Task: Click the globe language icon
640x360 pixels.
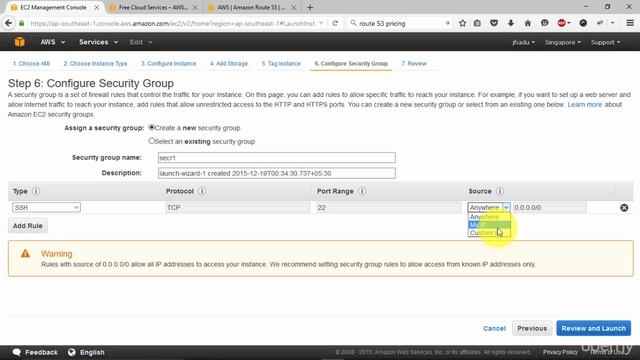Action: click(x=72, y=352)
